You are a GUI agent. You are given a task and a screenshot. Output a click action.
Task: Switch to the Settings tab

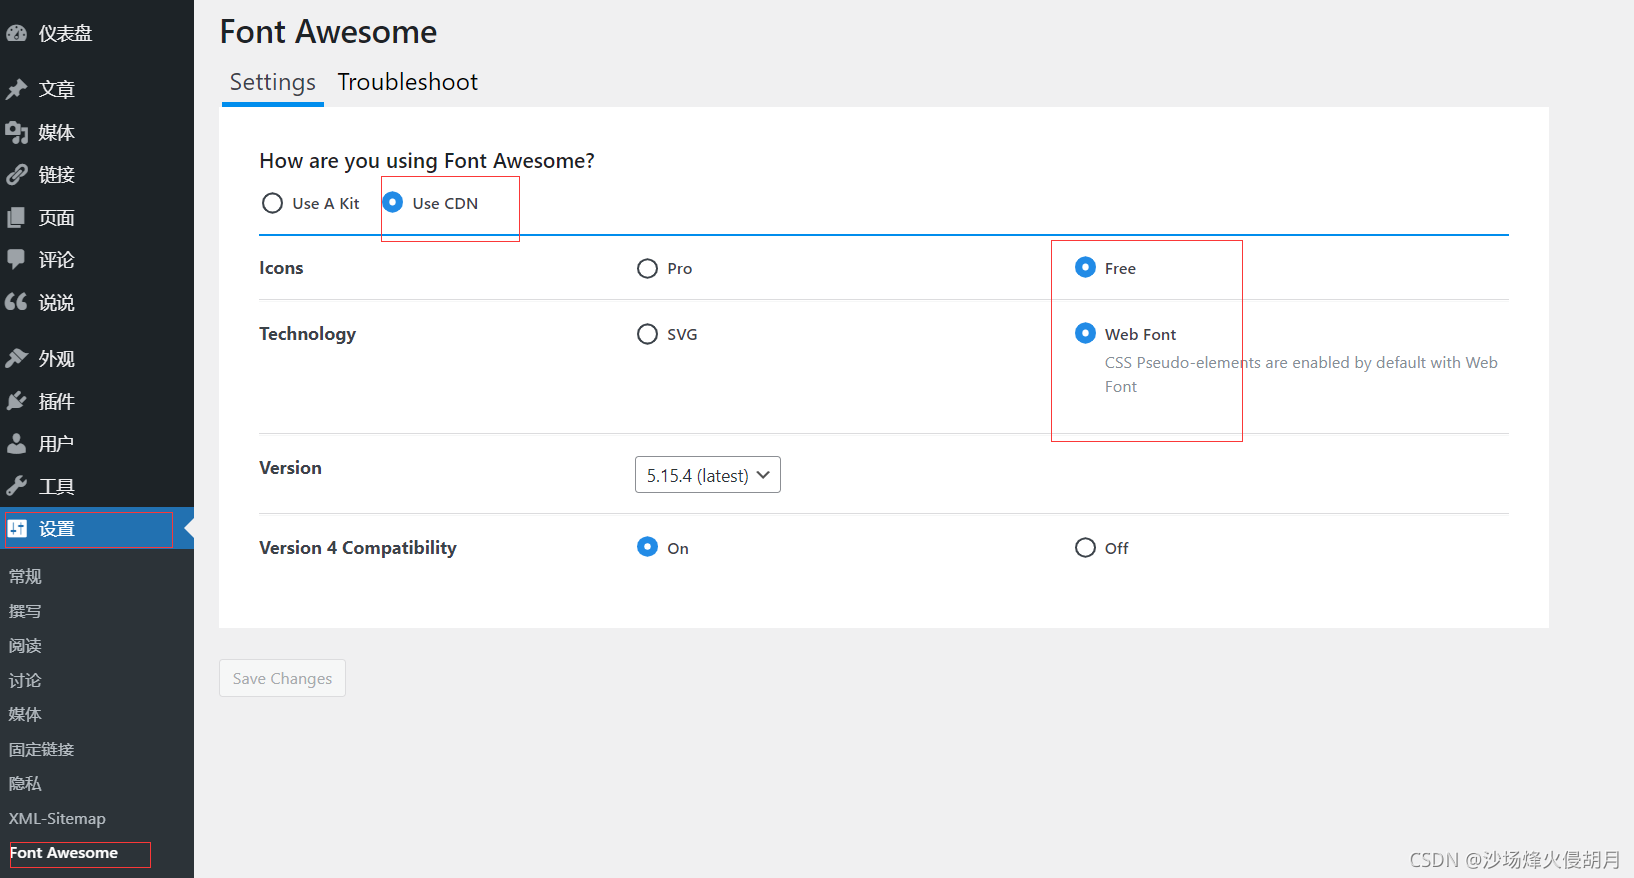coord(273,82)
